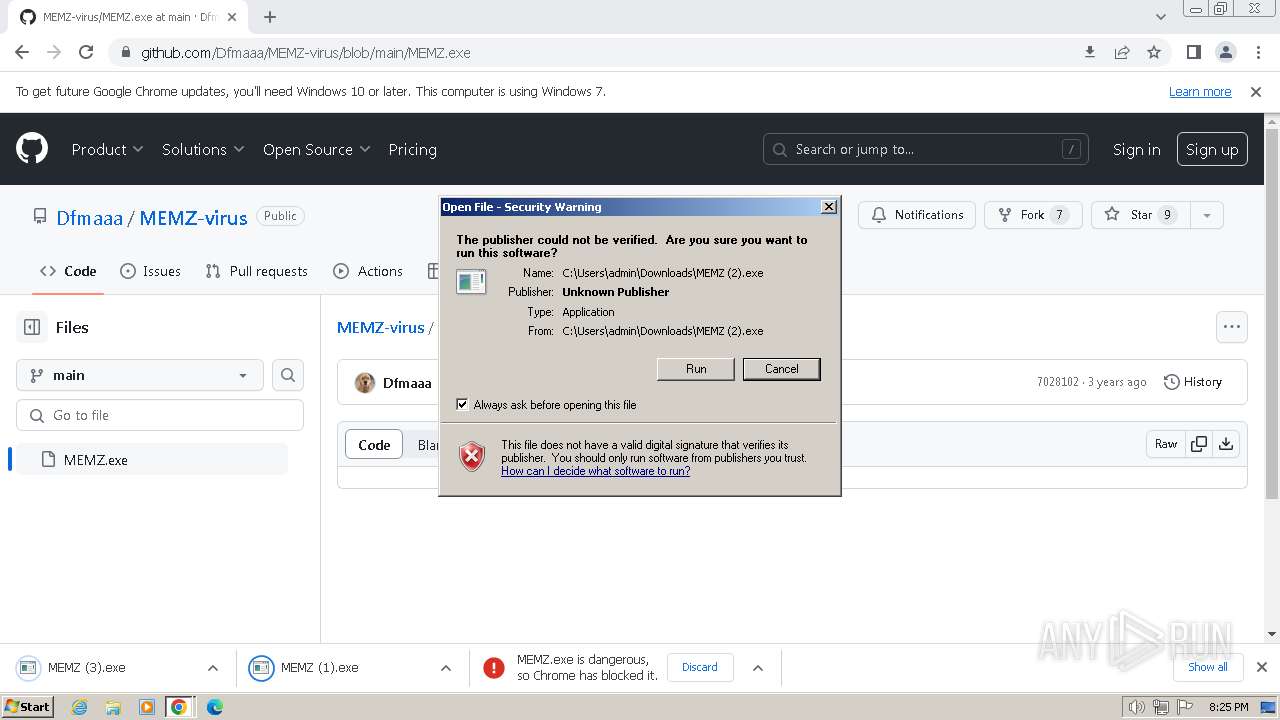The height and width of the screenshot is (720, 1280).
Task: Open the Actions tab
Action: pyautogui.click(x=368, y=271)
